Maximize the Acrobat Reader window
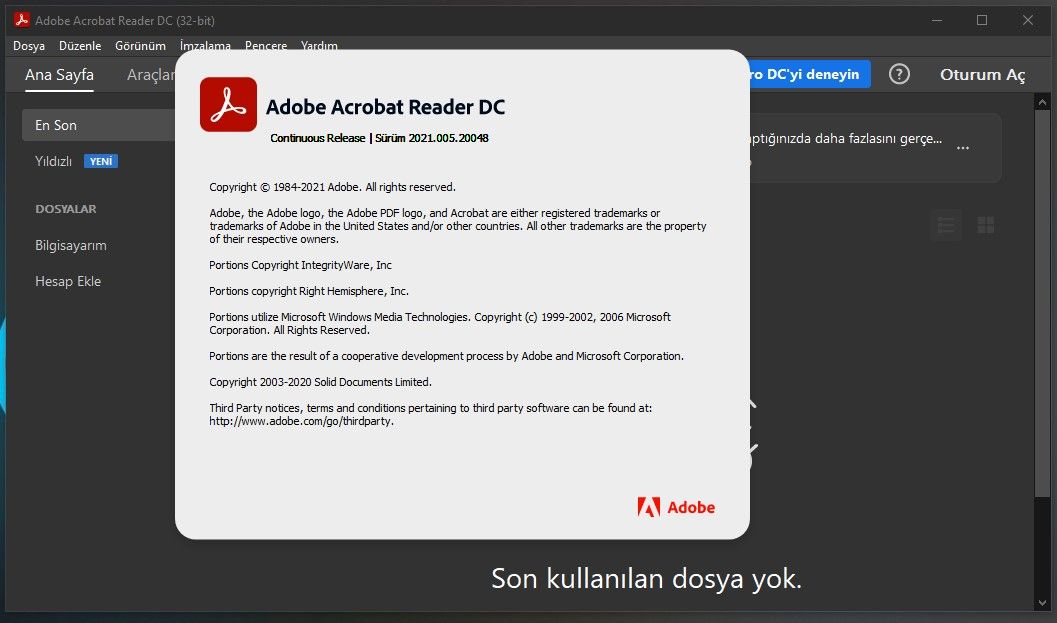1057x623 pixels. pyautogui.click(x=982, y=20)
